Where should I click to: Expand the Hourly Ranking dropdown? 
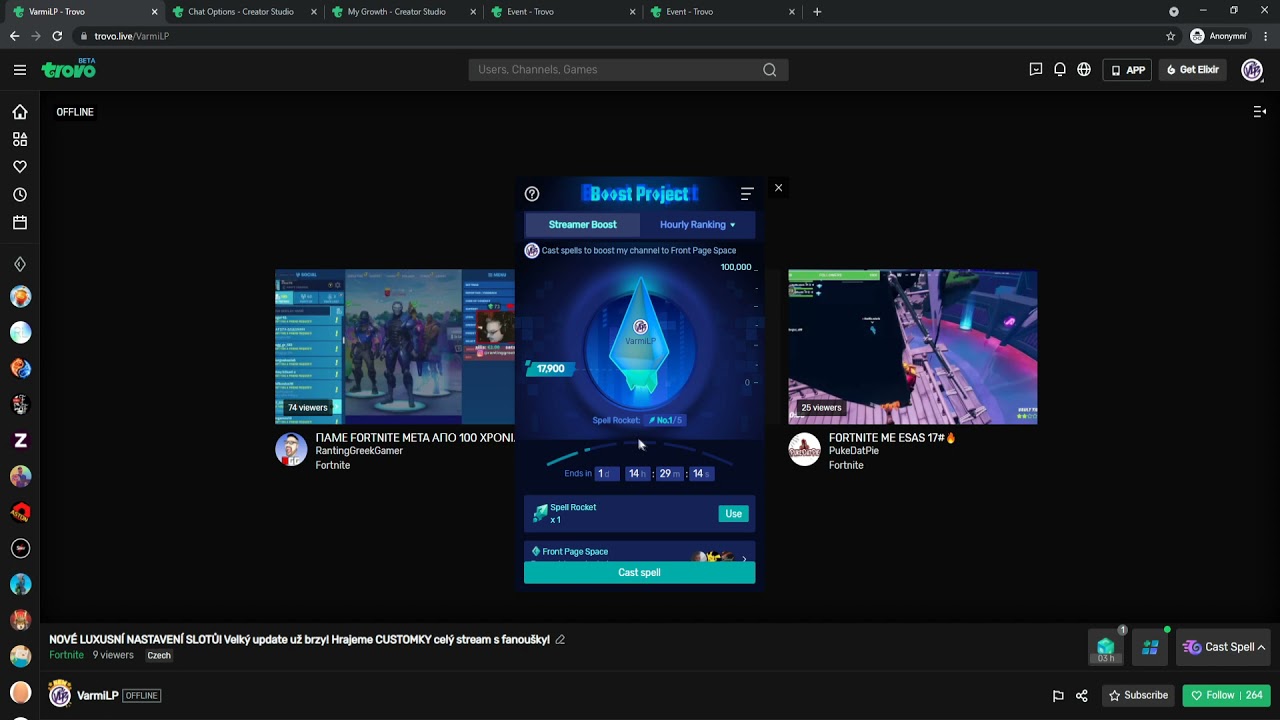coord(697,225)
